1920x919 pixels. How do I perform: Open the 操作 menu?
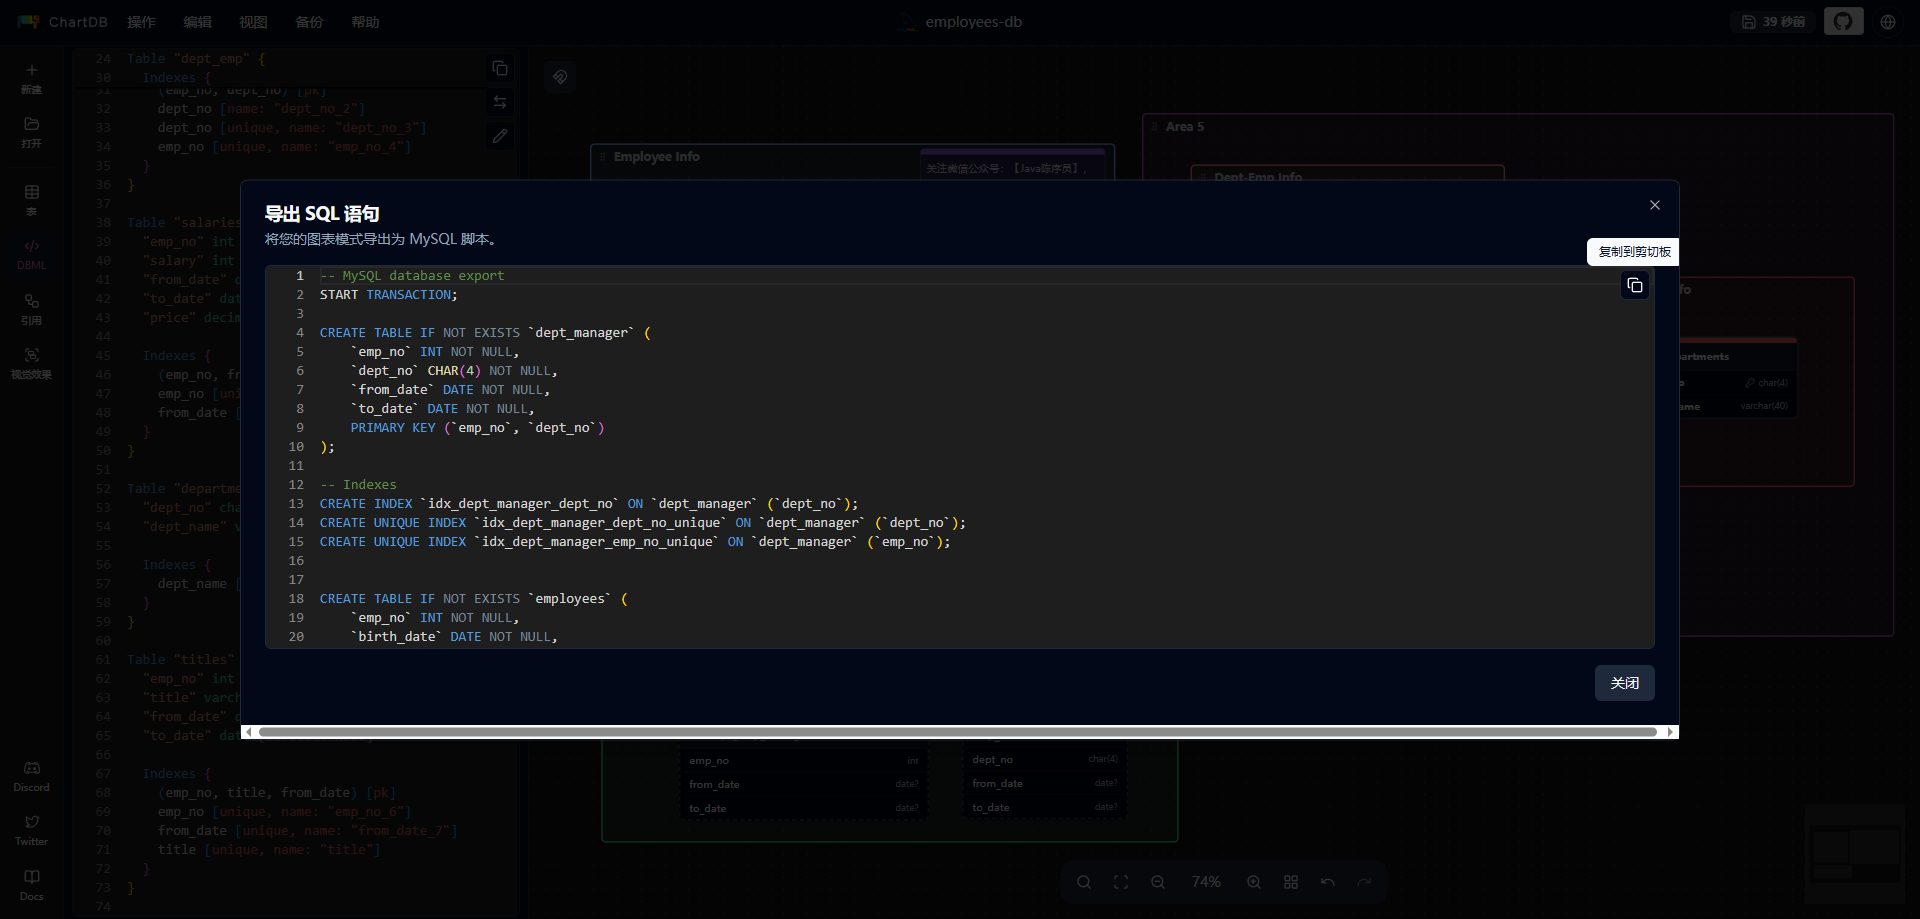coord(141,22)
